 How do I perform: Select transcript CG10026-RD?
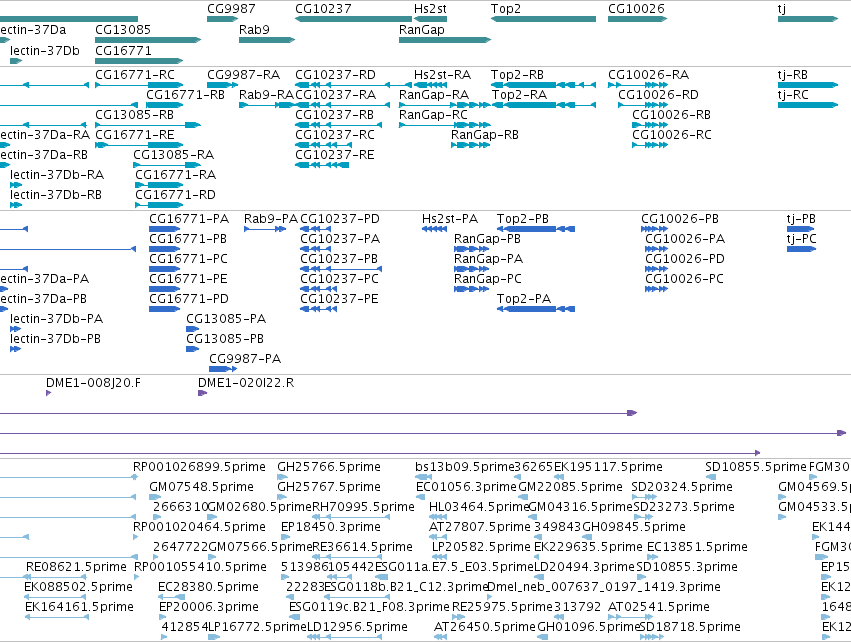[658, 95]
